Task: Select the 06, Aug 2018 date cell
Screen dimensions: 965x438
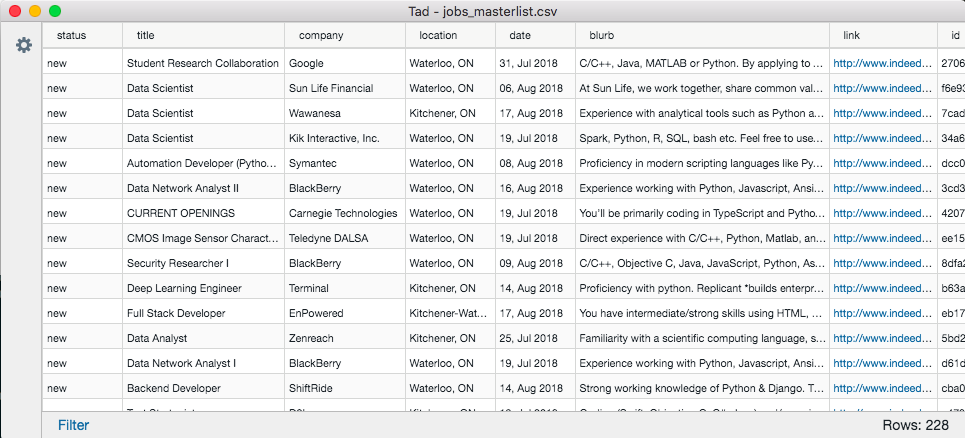Action: 535,88
